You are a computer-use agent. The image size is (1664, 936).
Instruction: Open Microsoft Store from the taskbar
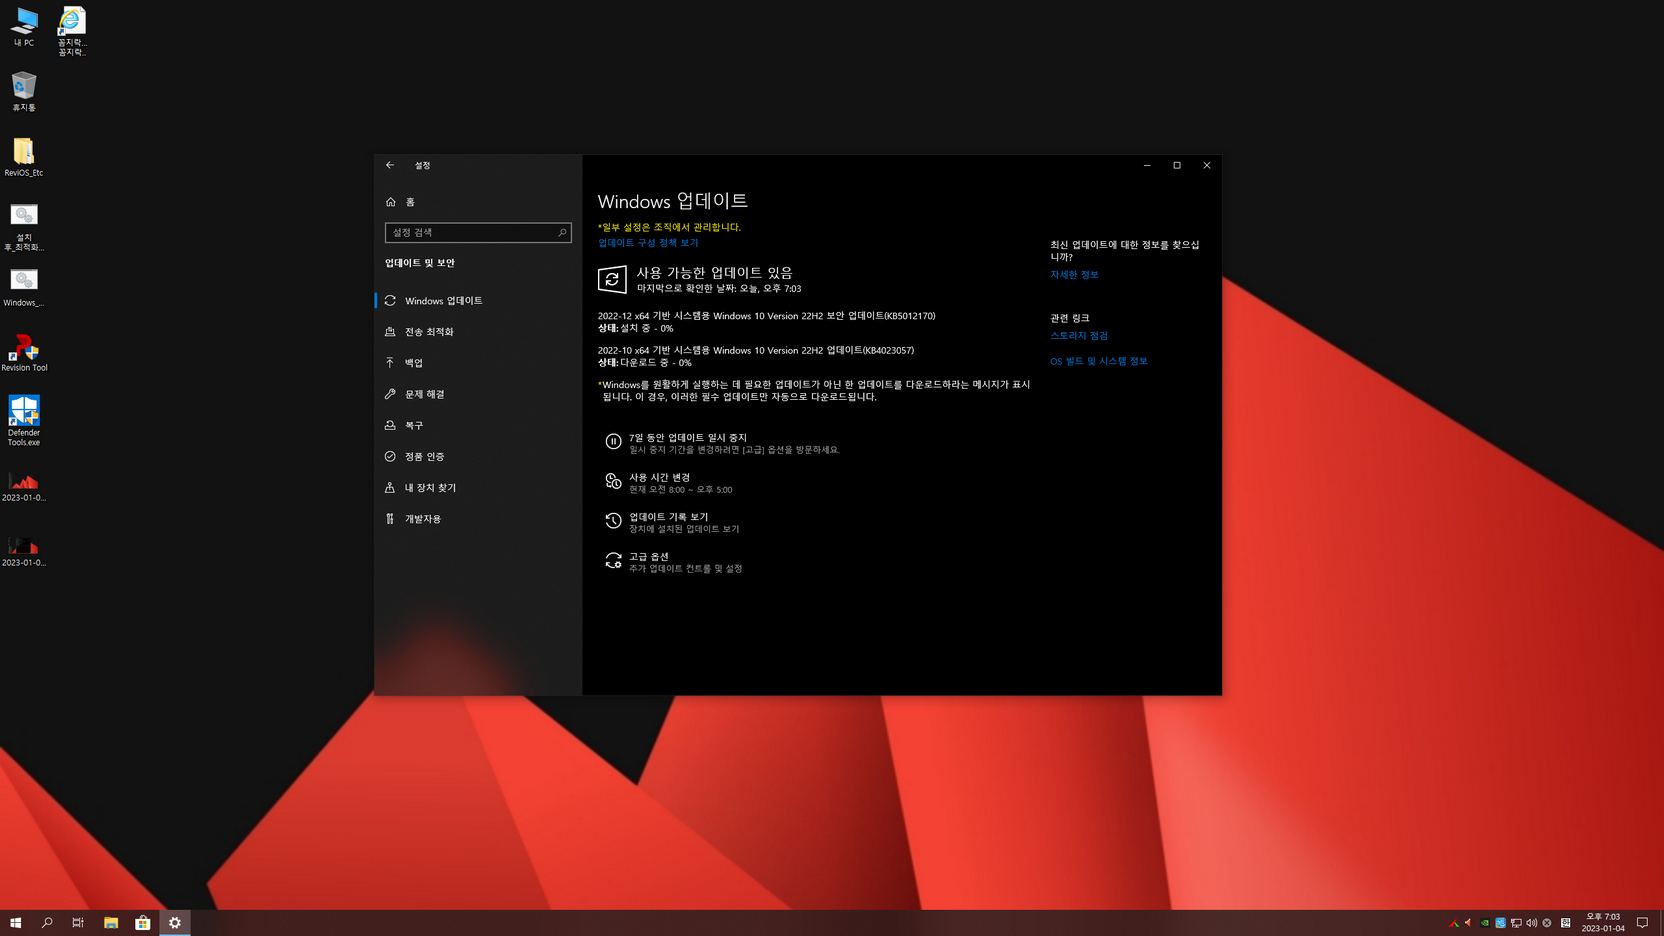pos(143,923)
